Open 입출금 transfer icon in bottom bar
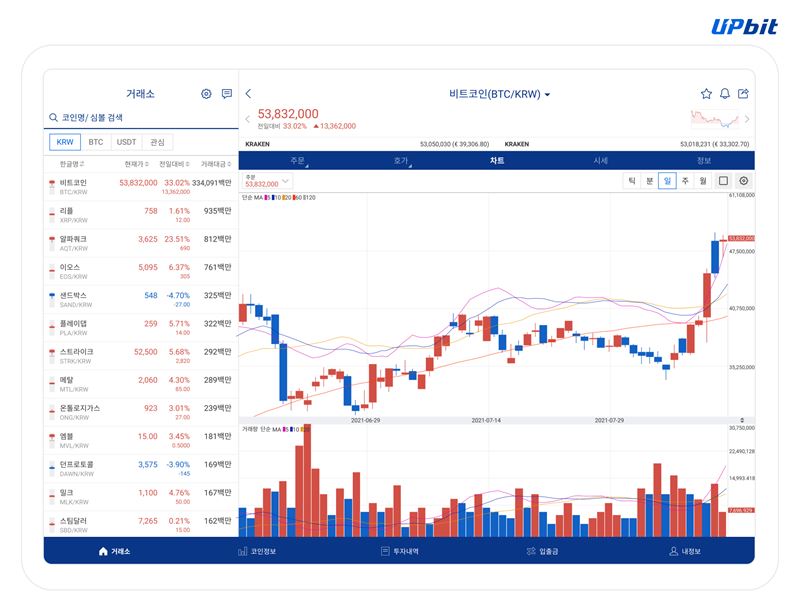 pos(531,551)
